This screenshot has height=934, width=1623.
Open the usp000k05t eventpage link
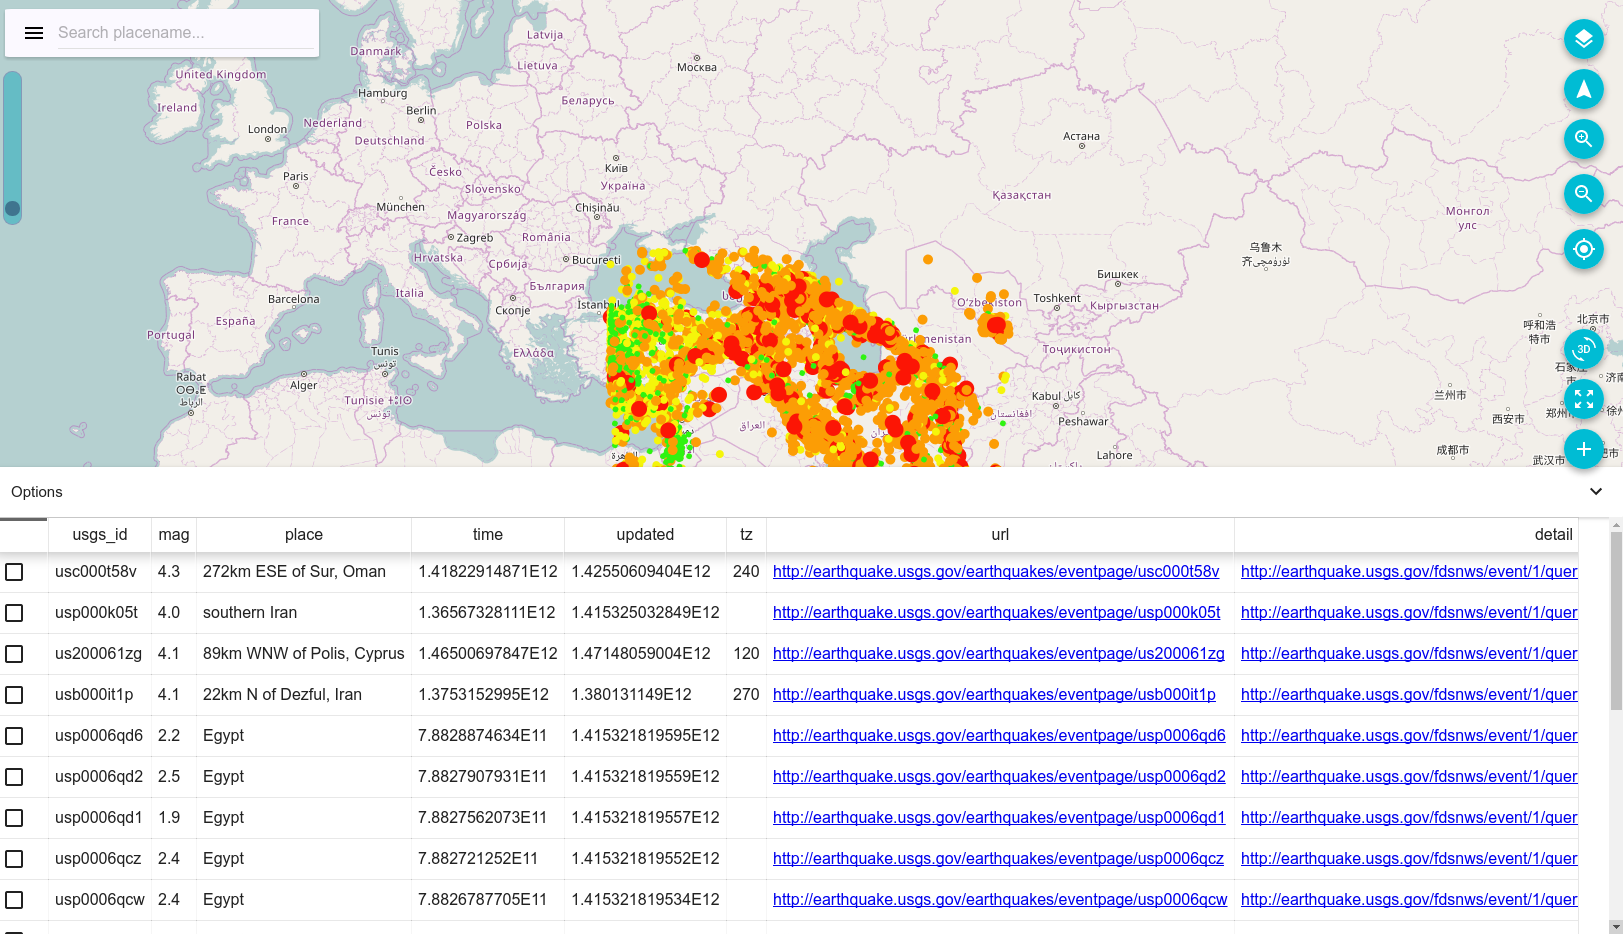pos(996,613)
